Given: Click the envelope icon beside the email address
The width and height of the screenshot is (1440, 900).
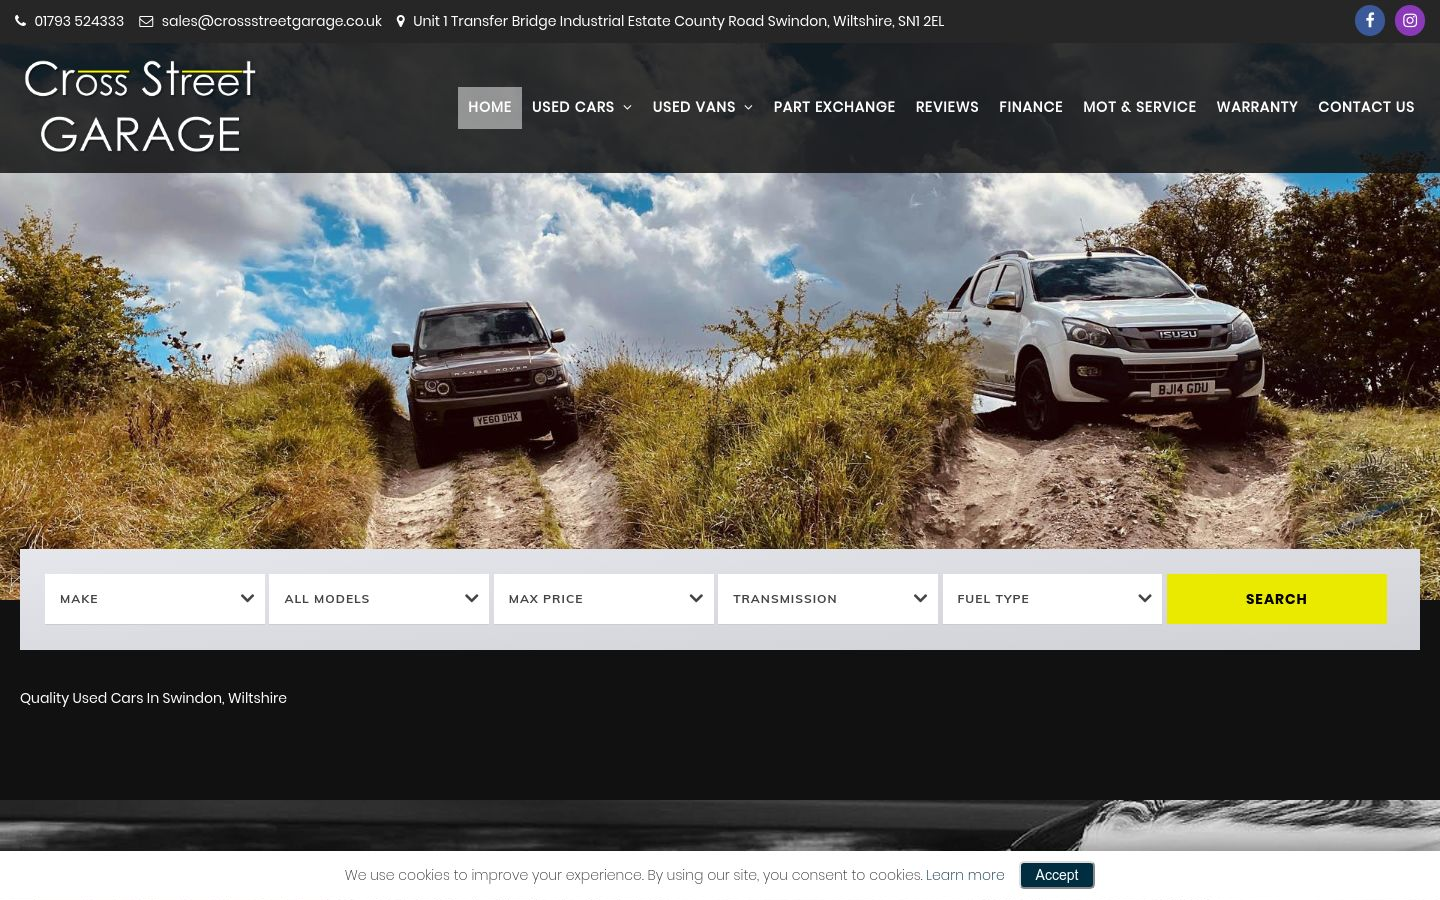Looking at the screenshot, I should [x=146, y=21].
